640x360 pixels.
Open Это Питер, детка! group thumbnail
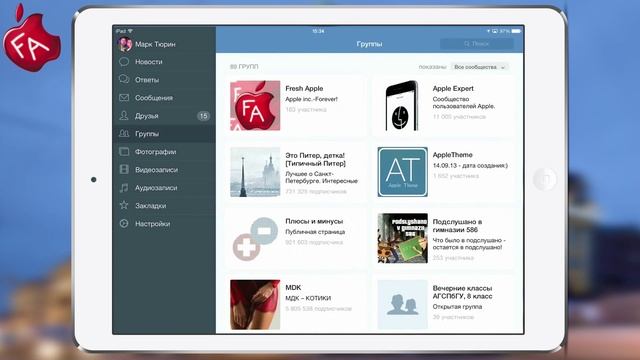(x=255, y=172)
